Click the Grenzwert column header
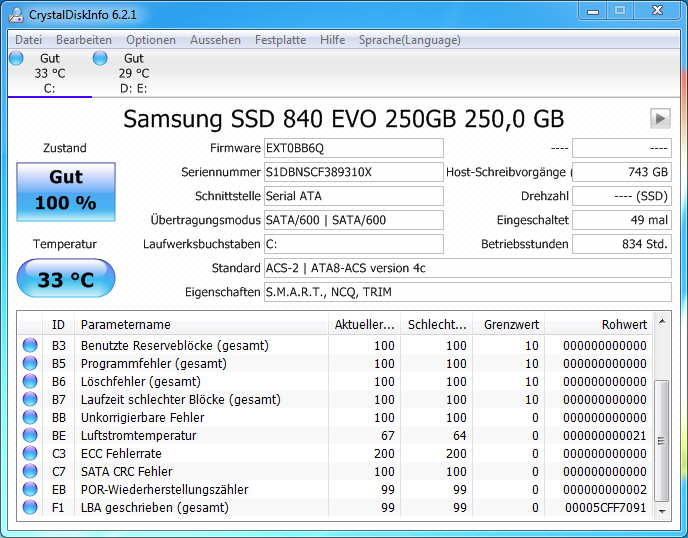 click(x=509, y=324)
